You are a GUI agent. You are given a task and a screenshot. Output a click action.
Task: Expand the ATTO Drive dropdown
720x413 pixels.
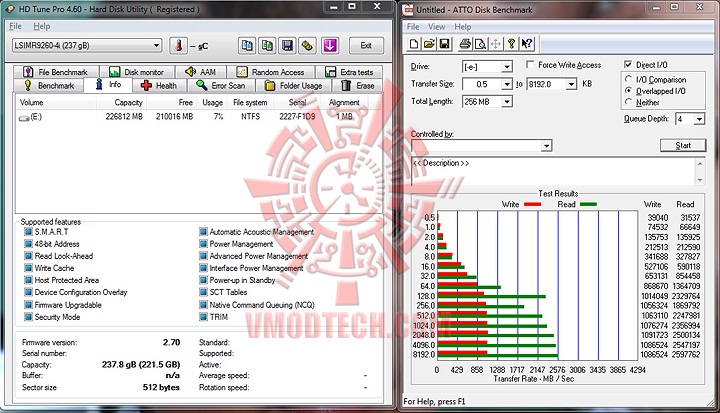point(506,67)
